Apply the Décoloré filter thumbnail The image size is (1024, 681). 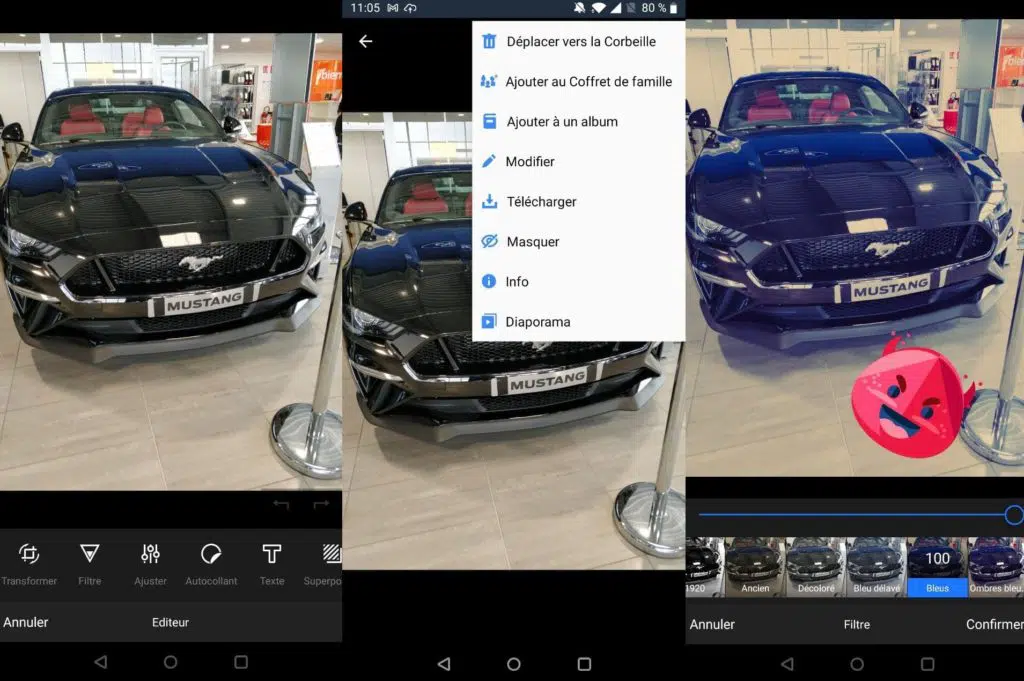point(816,567)
